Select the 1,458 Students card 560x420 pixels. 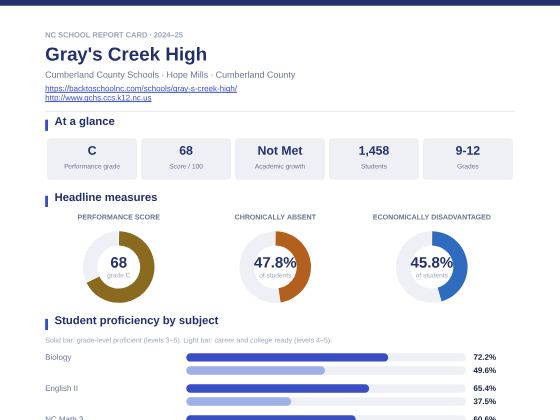coord(374,159)
